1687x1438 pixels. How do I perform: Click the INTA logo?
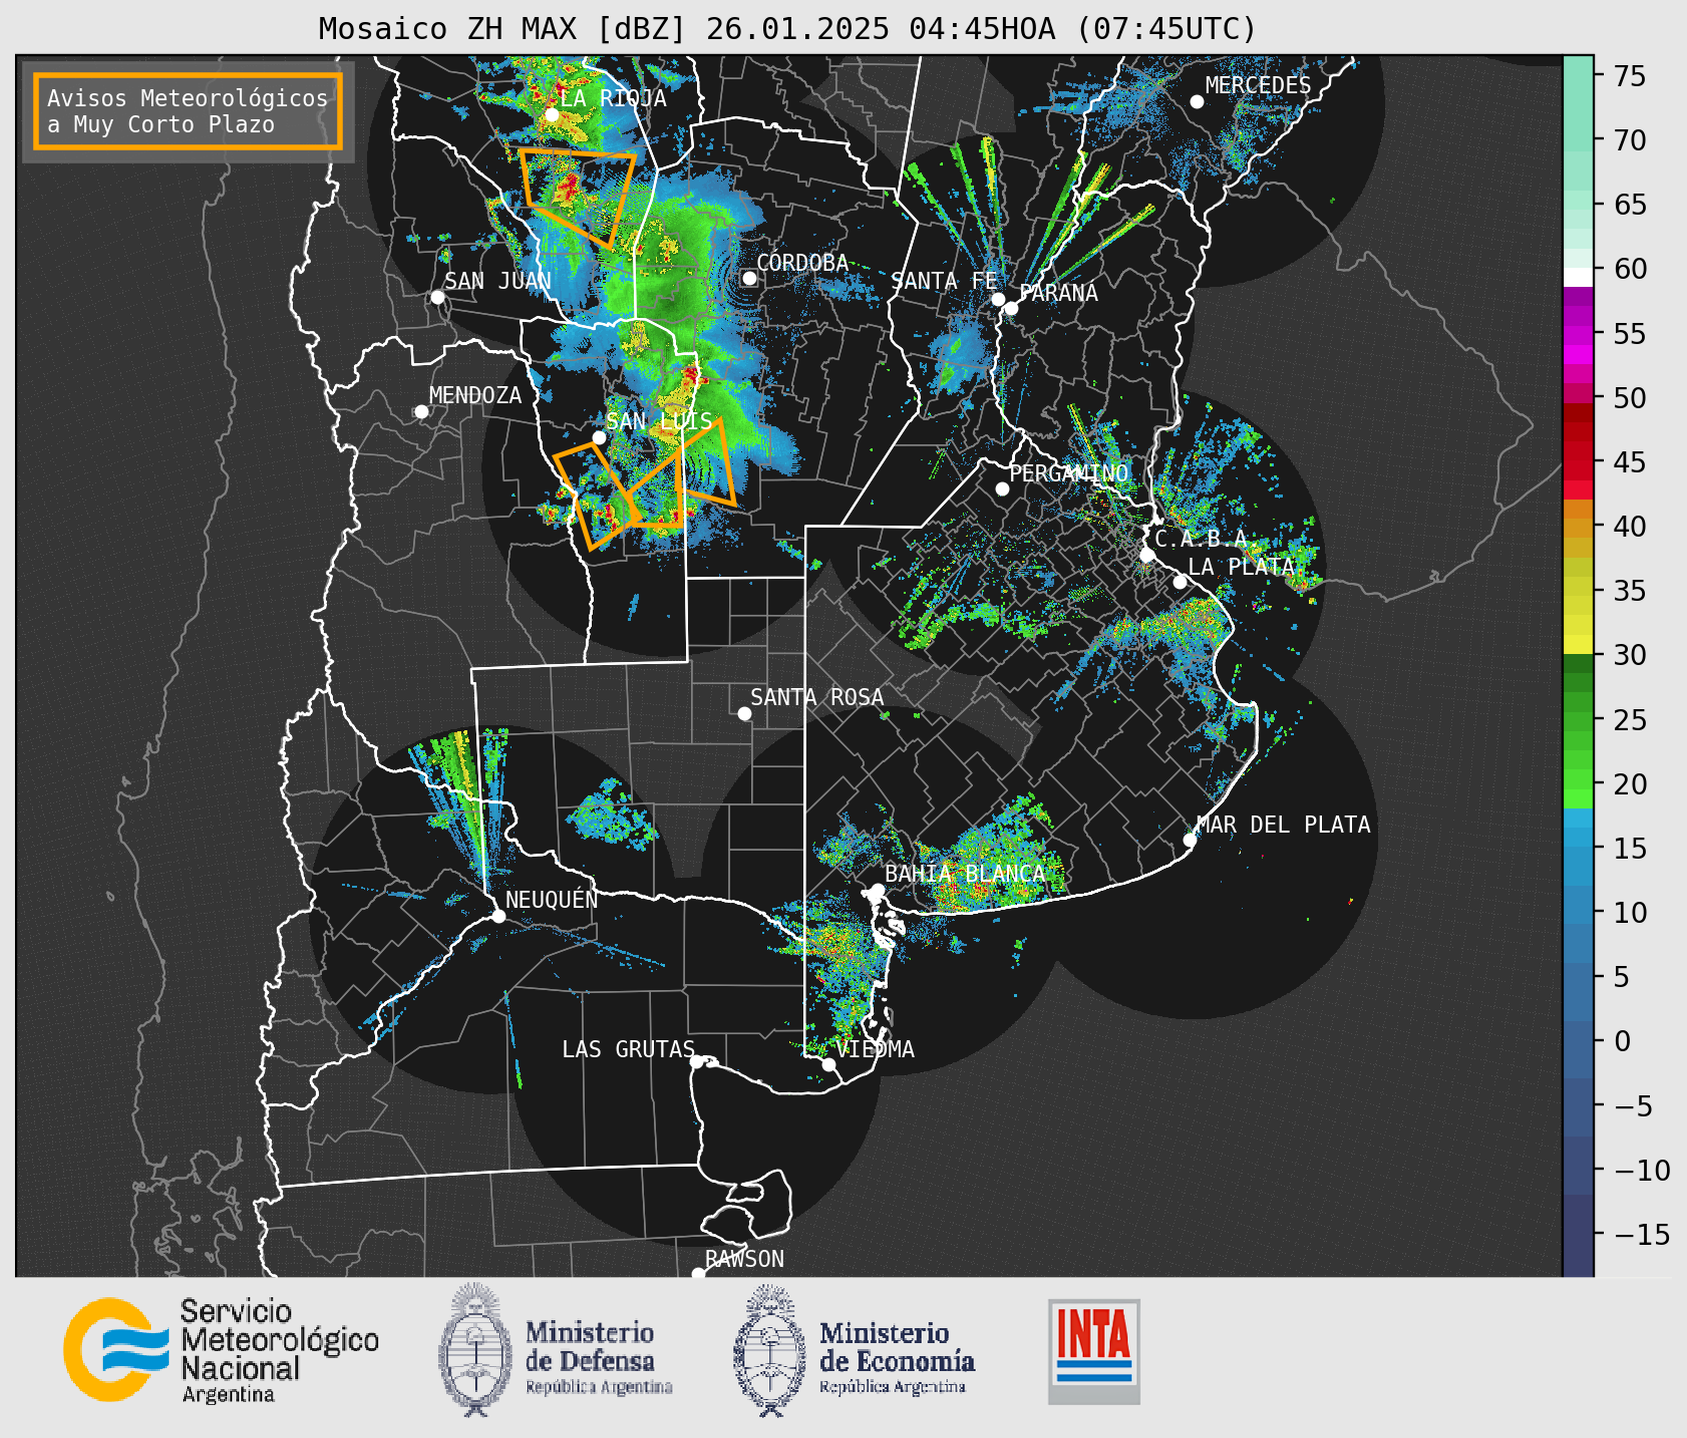(1094, 1351)
